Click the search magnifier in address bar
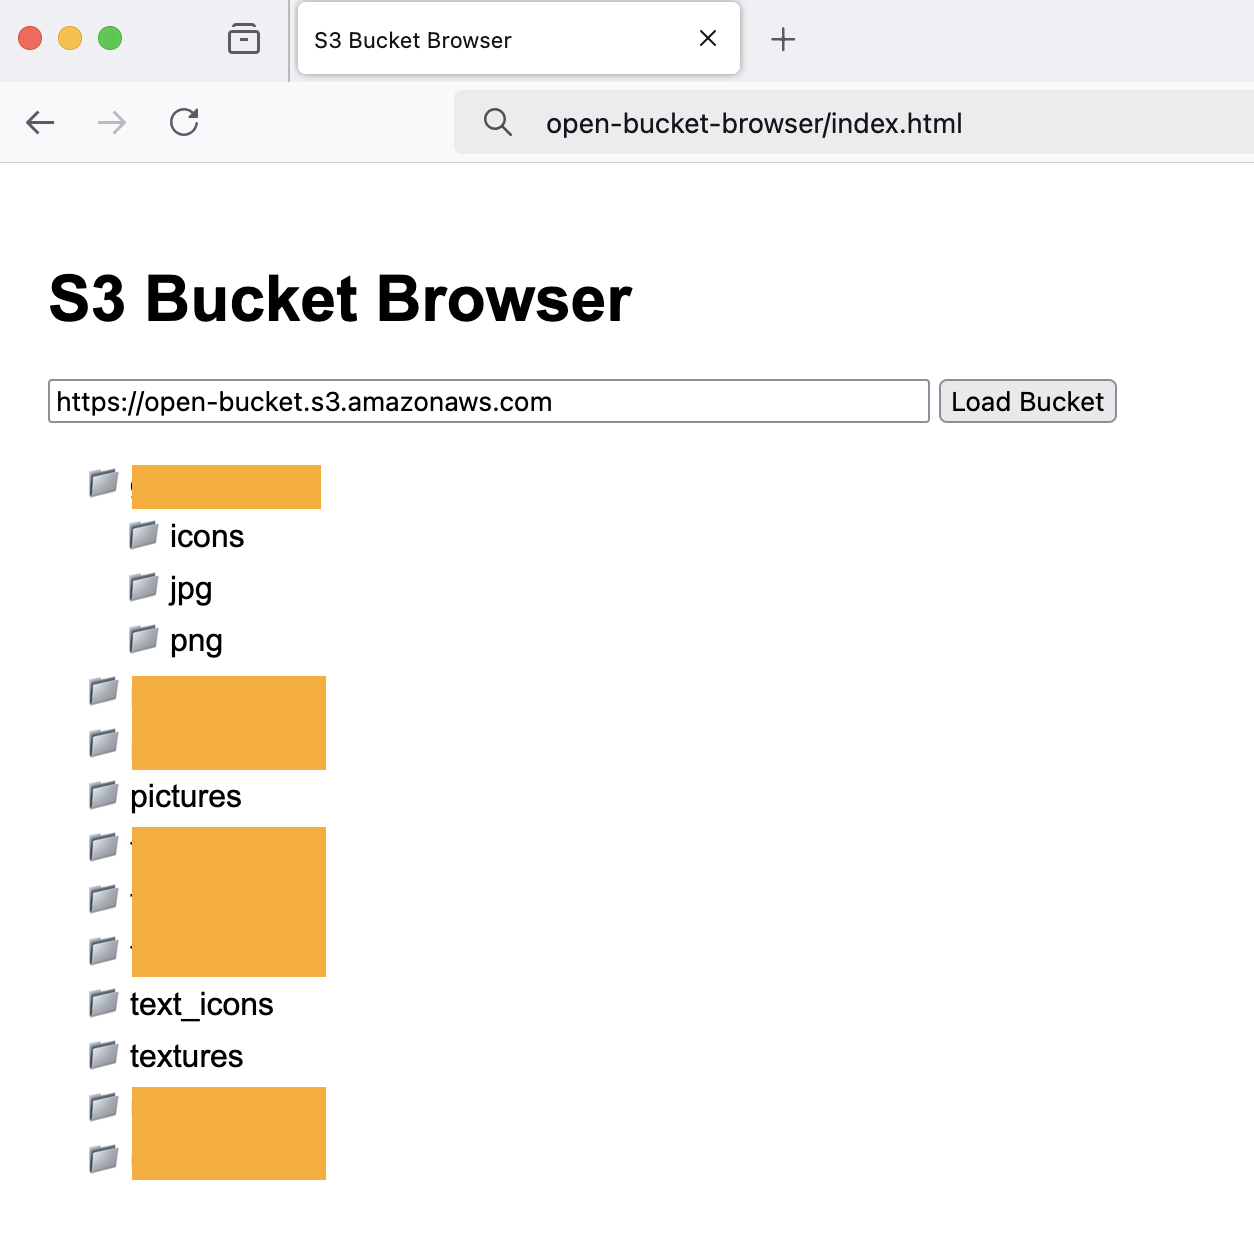This screenshot has height=1234, width=1254. (x=498, y=122)
